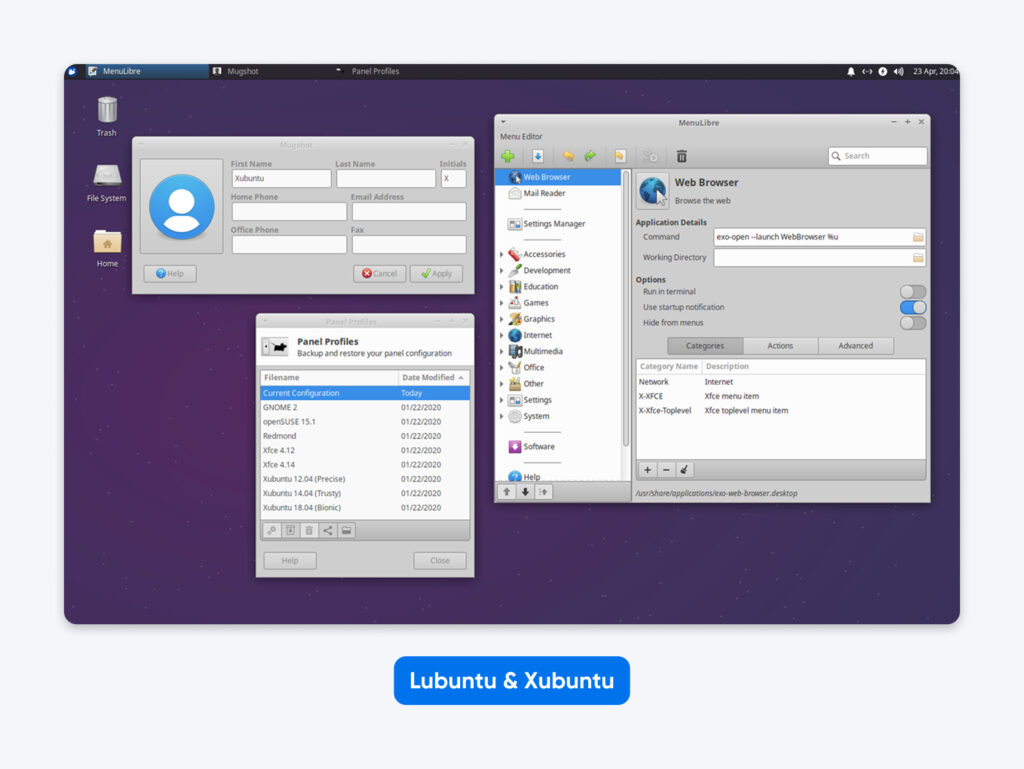Viewport: 1024px width, 769px height.
Task: Remove a panel profile with the trash icon
Action: (x=308, y=530)
